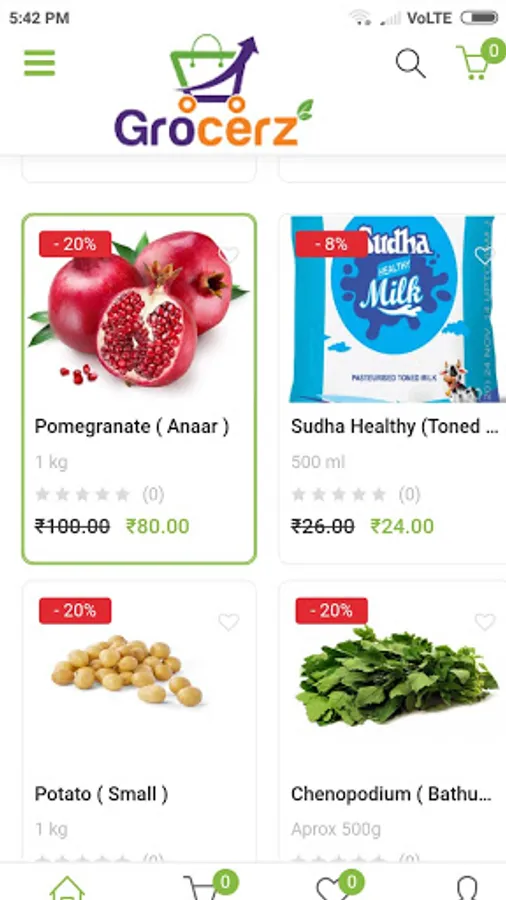Open Pomegranate ( Anaar ) product title

132,426
